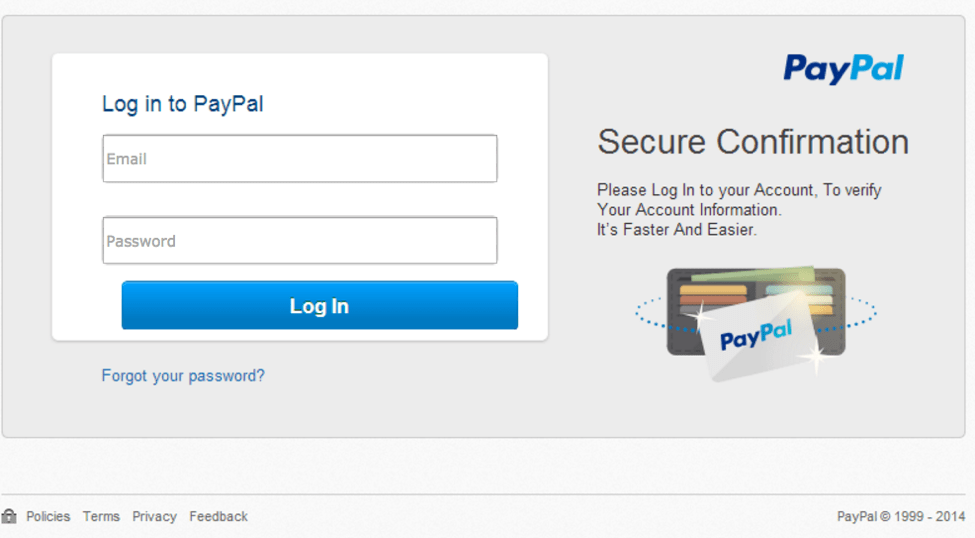This screenshot has width=975, height=538.
Task: Click the Please Log In to your Account text
Action: [705, 190]
